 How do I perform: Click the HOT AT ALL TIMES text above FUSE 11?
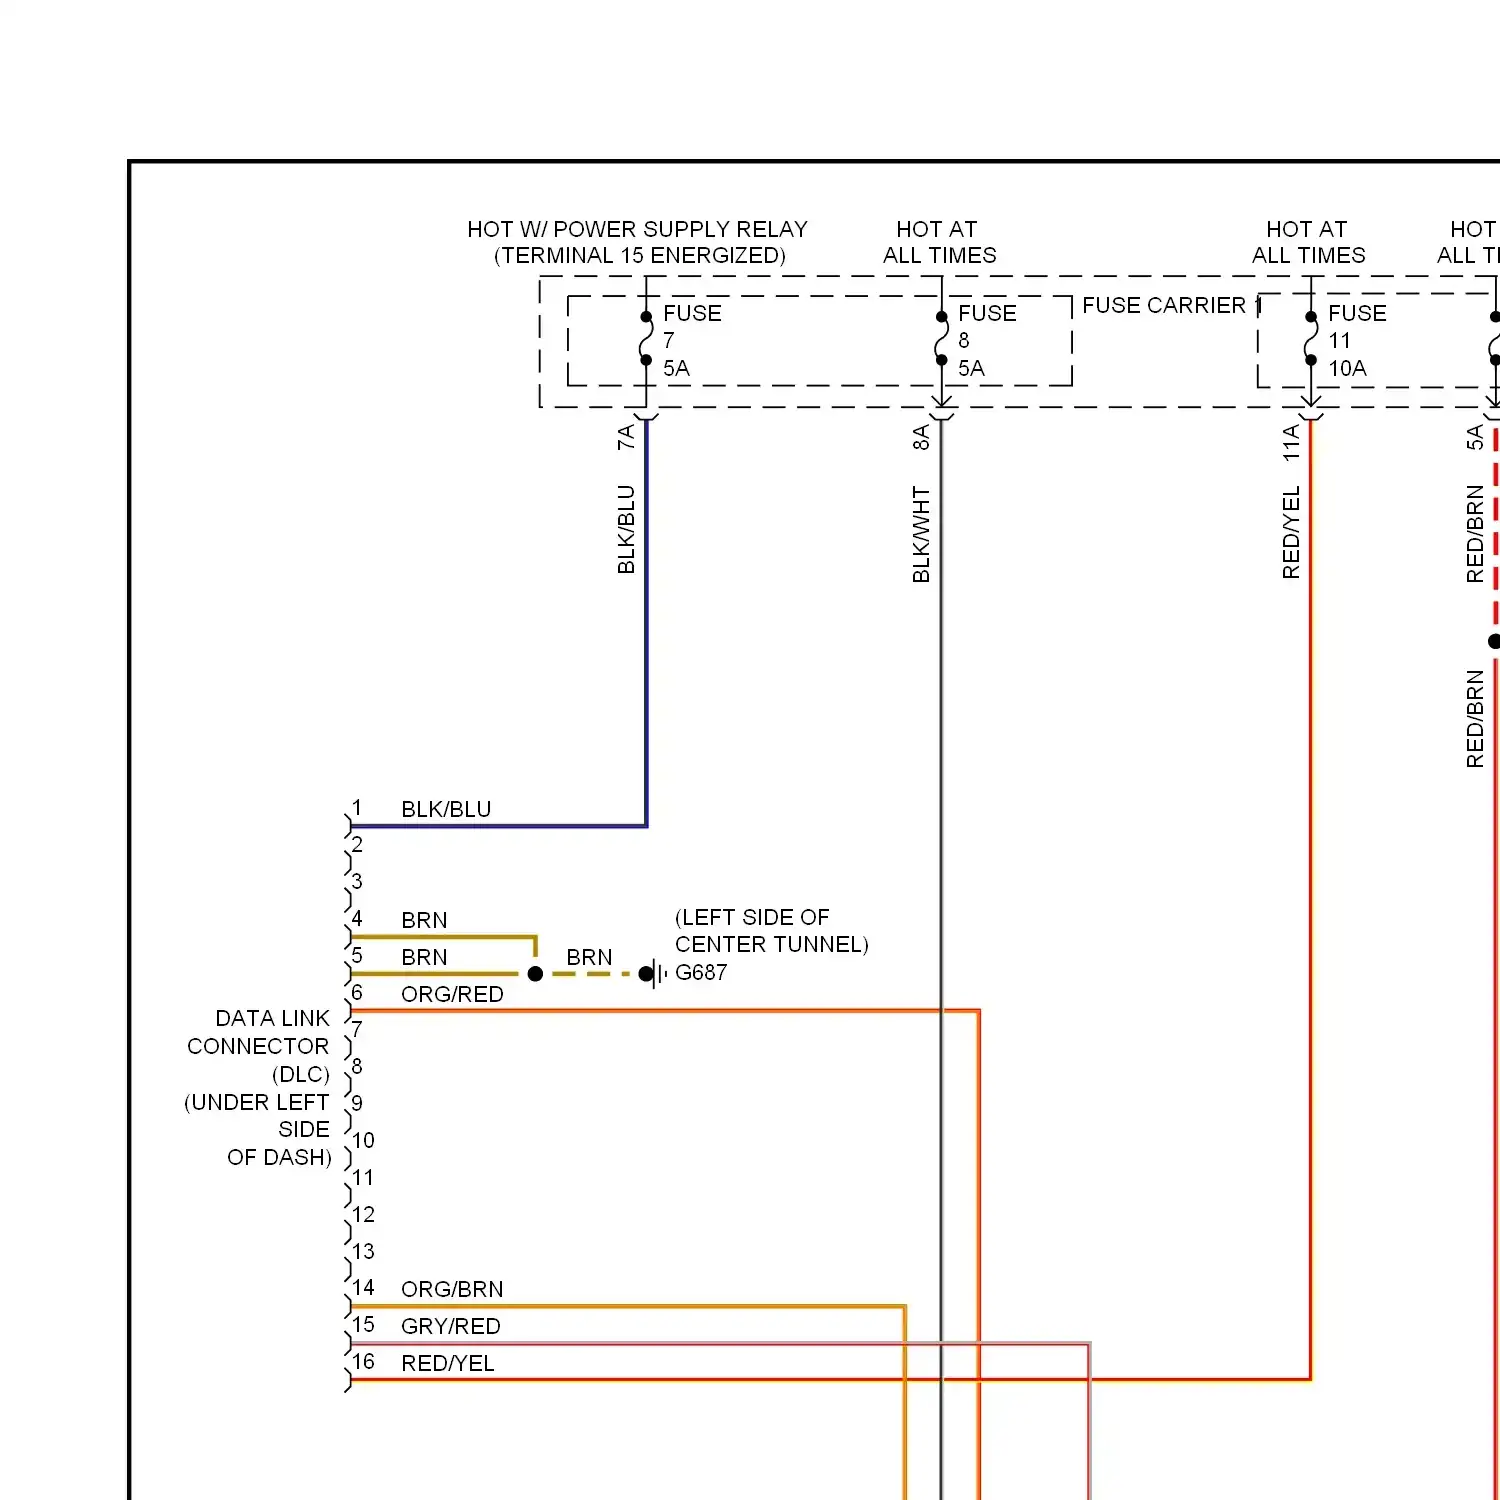pyautogui.click(x=1308, y=242)
